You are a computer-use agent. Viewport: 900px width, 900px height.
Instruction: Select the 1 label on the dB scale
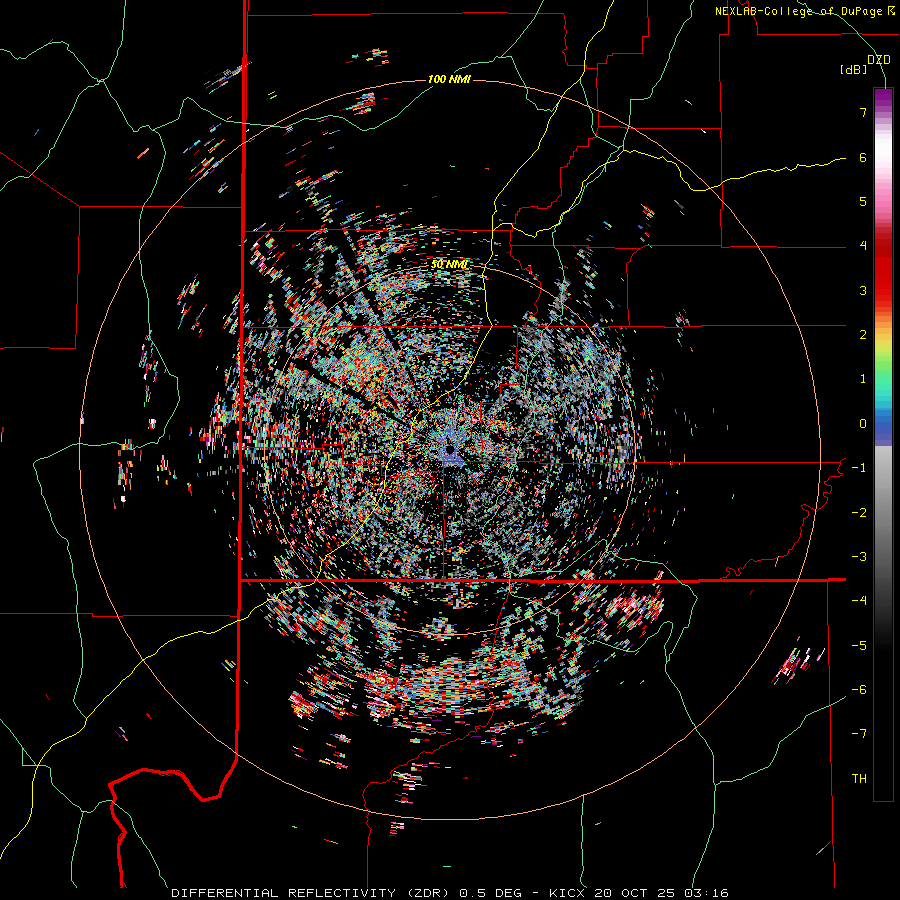(x=863, y=379)
